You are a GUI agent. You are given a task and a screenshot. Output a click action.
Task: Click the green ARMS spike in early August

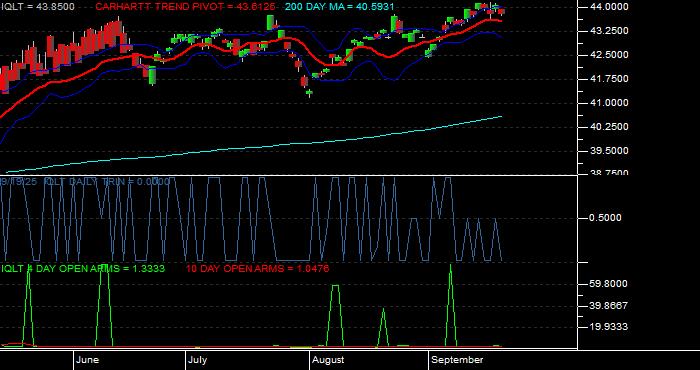click(x=335, y=315)
